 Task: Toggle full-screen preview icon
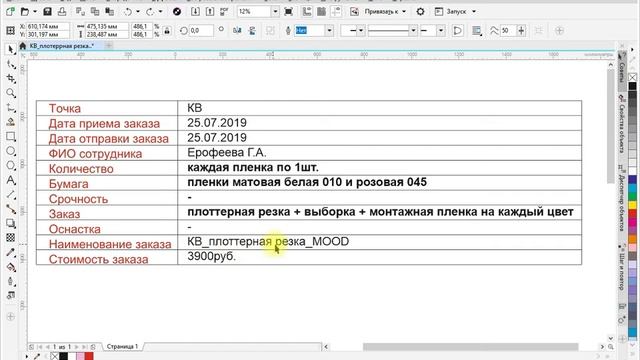(x=288, y=11)
